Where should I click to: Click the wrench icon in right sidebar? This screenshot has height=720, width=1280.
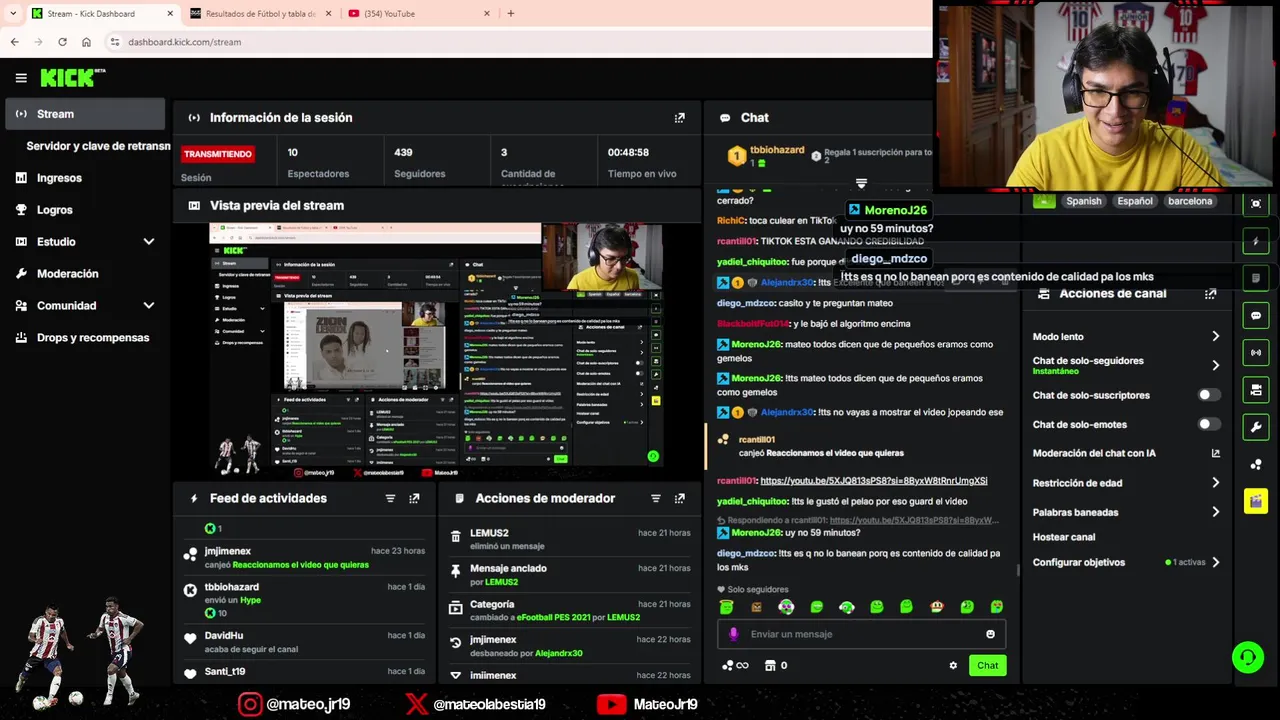(1256, 427)
